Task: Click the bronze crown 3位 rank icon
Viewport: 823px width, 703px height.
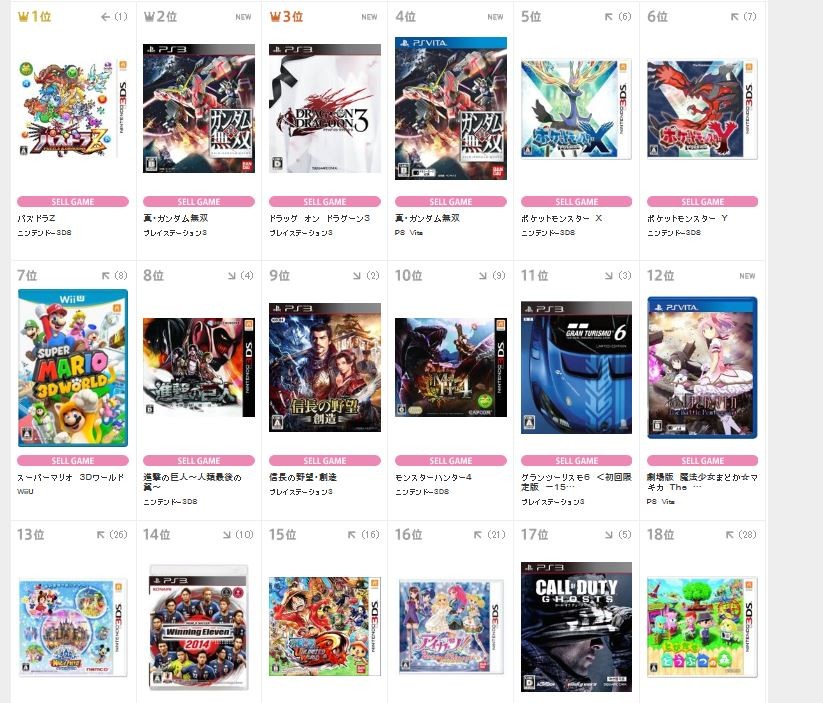Action: tap(275, 17)
